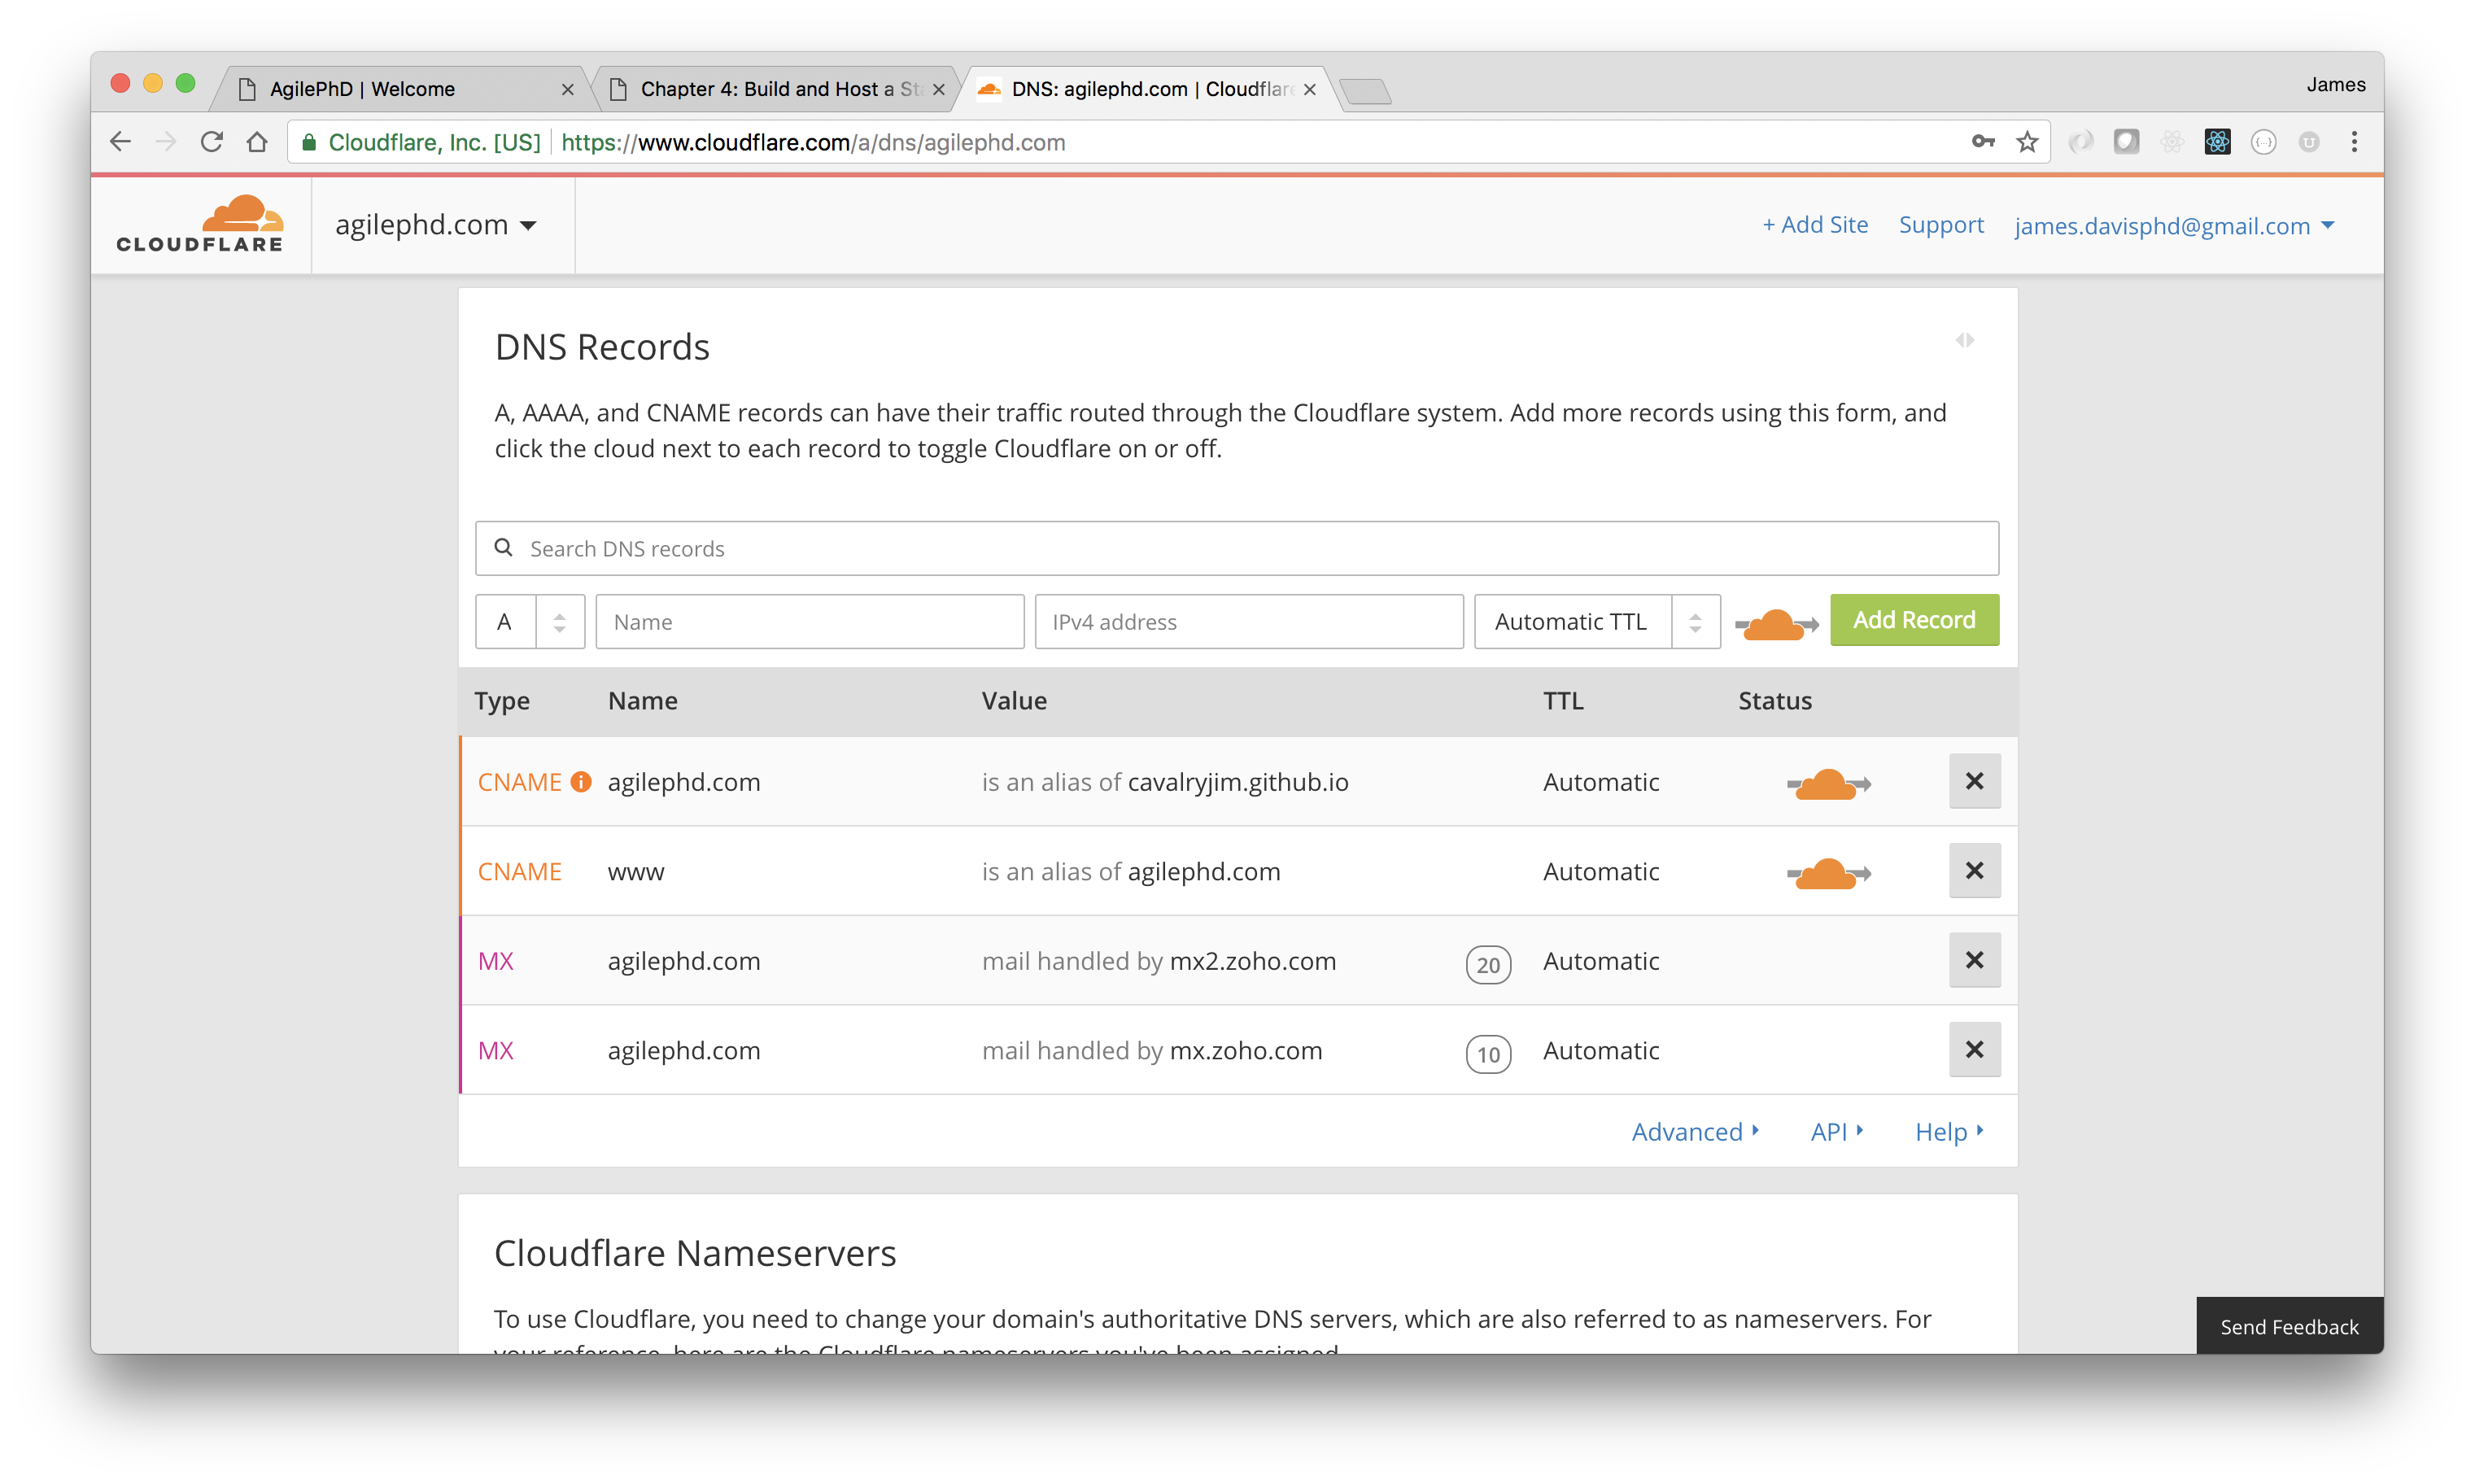Close the Chapter 4 tab
Image resolution: width=2475 pixels, height=1484 pixels.
(x=938, y=89)
